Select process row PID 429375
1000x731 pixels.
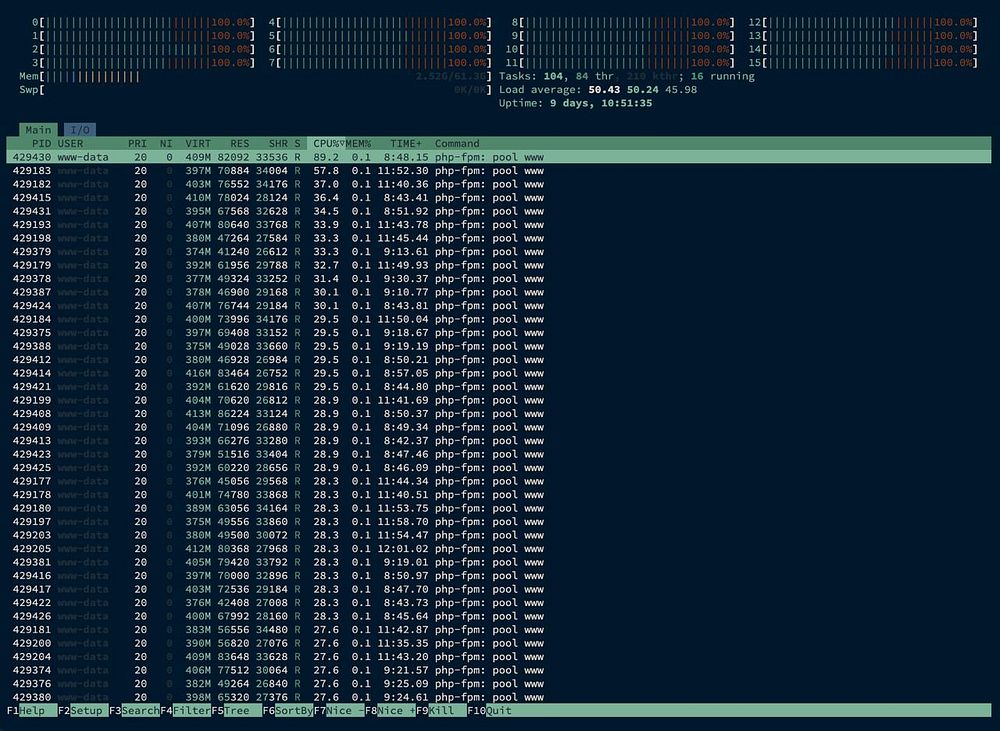tap(499, 333)
